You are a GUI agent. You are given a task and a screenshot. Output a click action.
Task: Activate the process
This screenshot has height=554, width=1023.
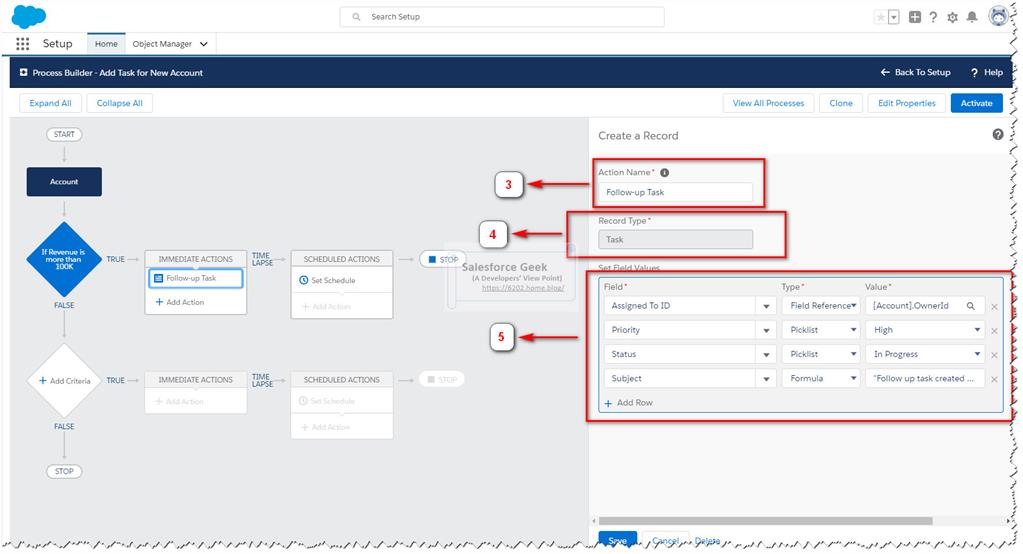[x=976, y=103]
